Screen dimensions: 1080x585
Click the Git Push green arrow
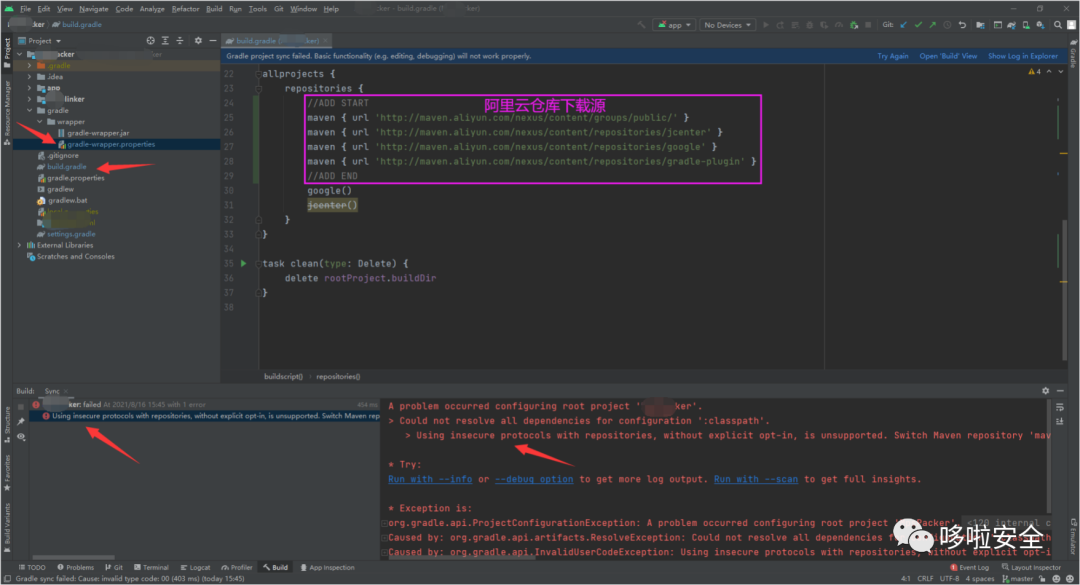933,25
